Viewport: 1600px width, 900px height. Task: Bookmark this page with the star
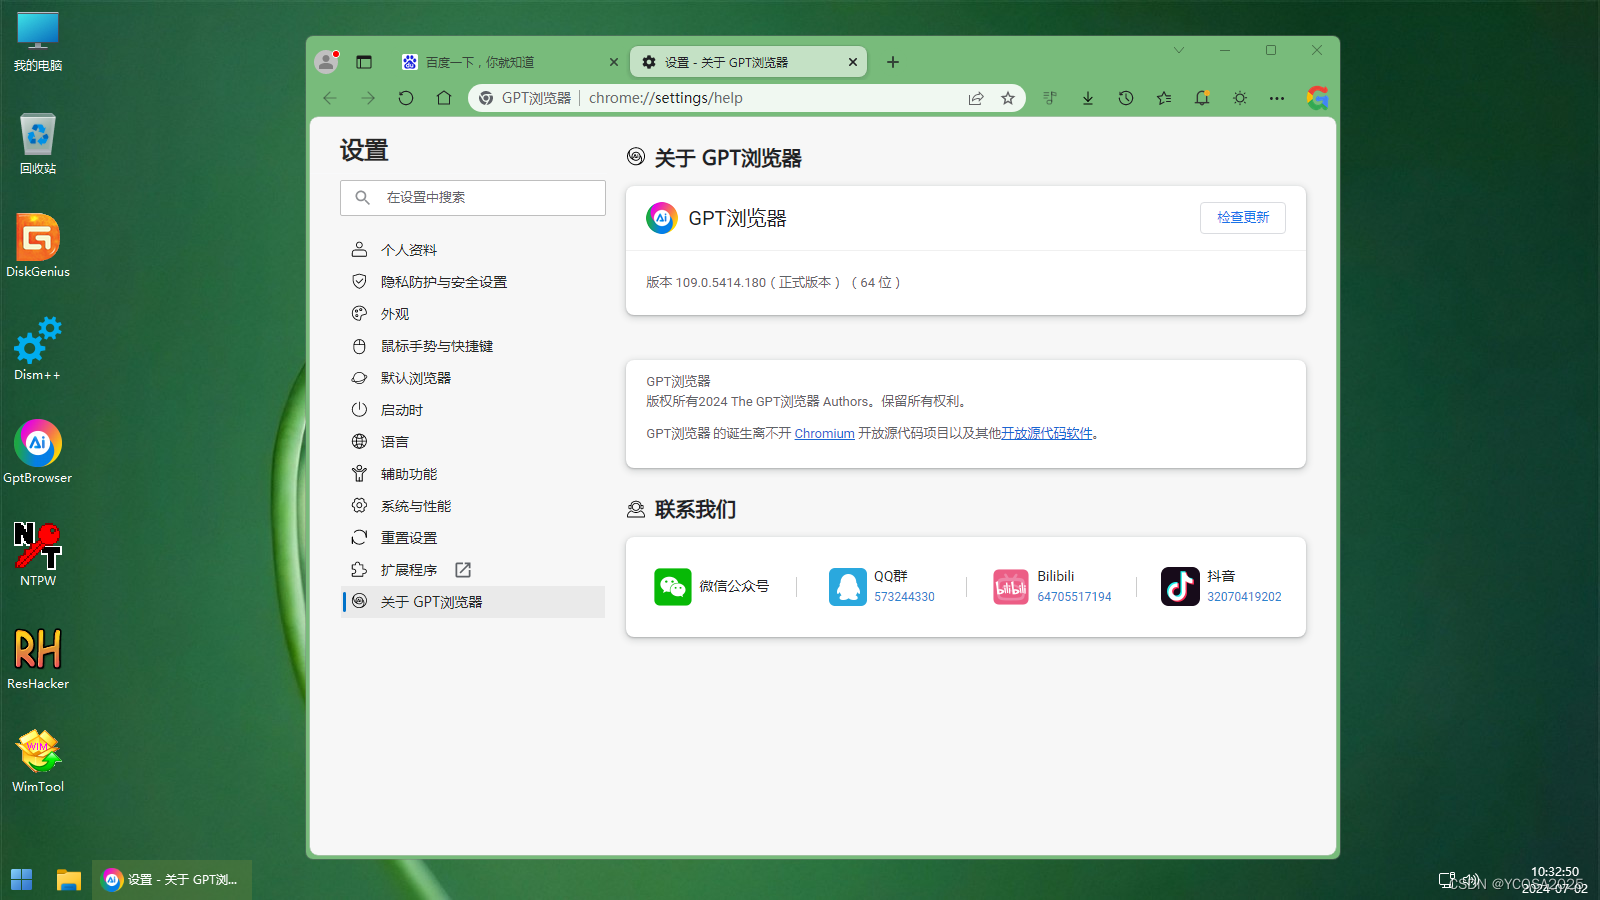pyautogui.click(x=1008, y=98)
